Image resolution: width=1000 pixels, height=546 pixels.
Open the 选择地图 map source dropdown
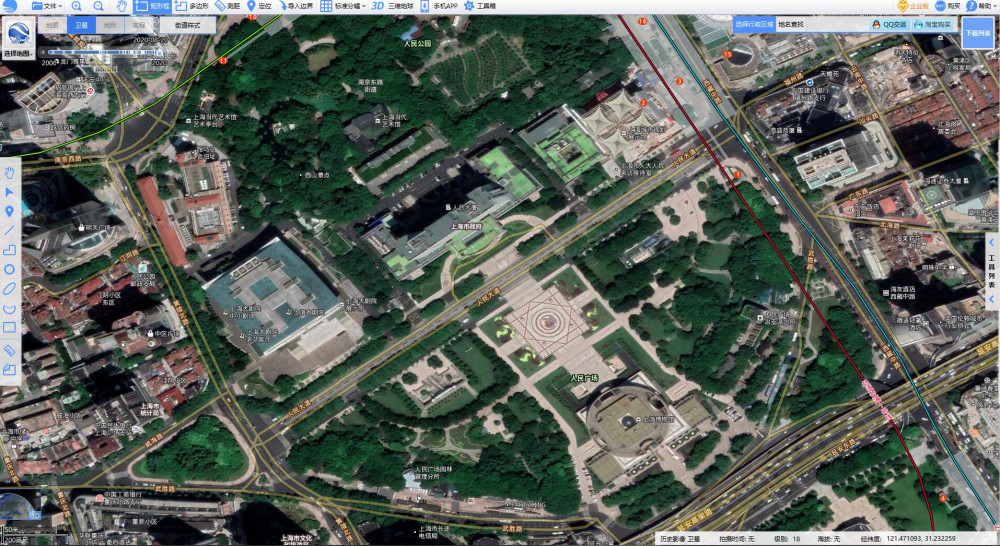pyautogui.click(x=18, y=38)
